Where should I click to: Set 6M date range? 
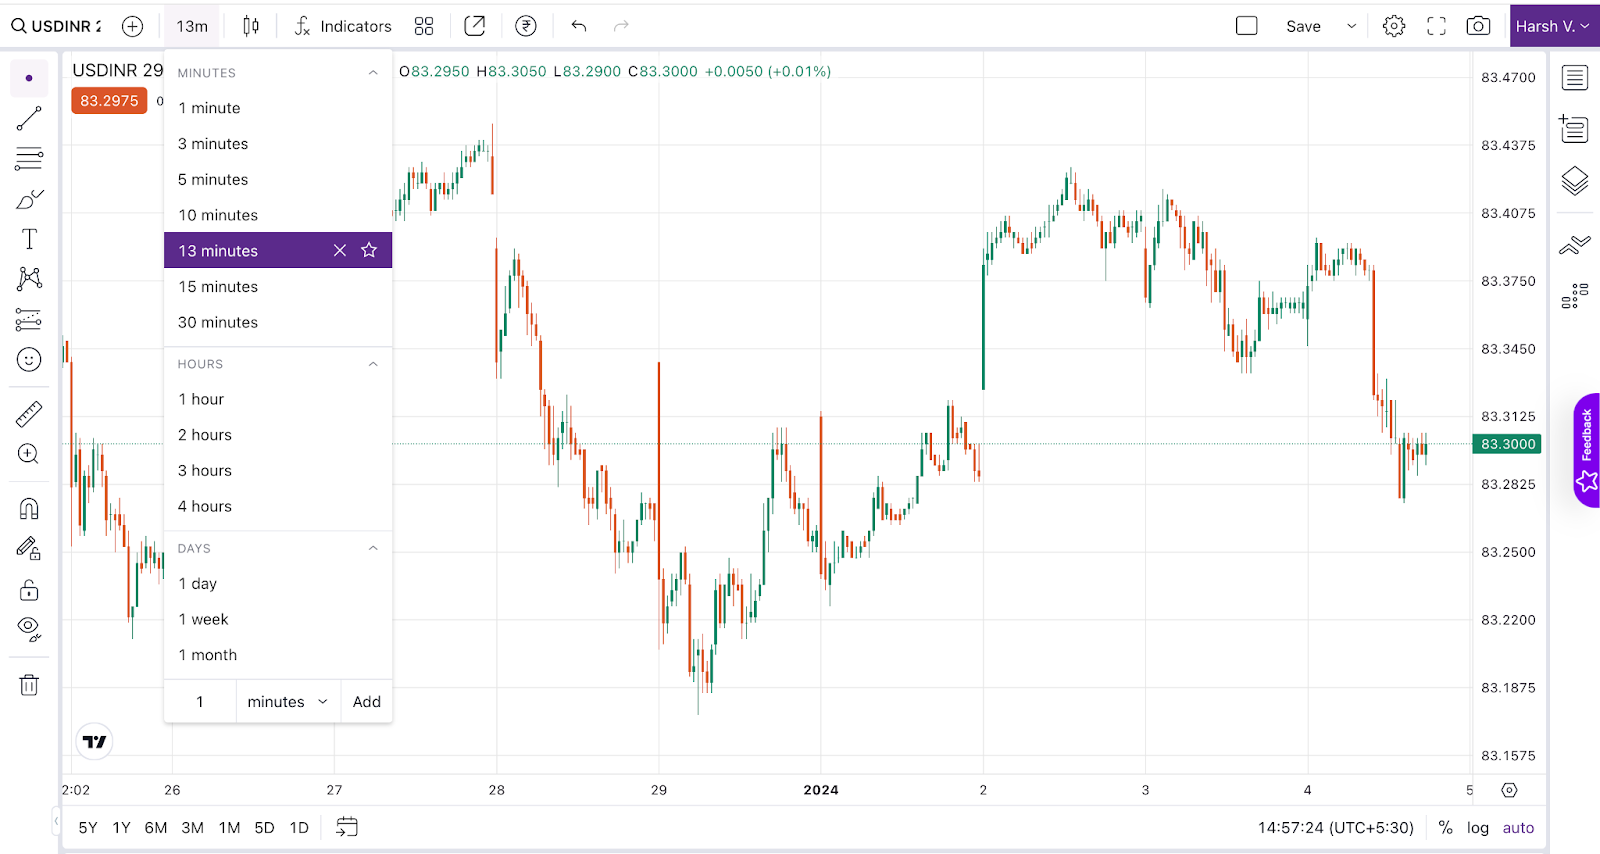tap(155, 828)
